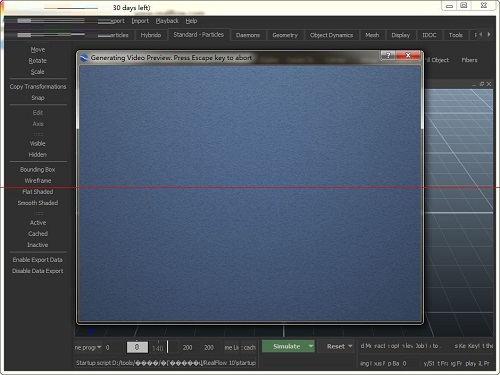Image resolution: width=500 pixels, height=375 pixels.
Task: Open the Playback menu
Action: 167,21
